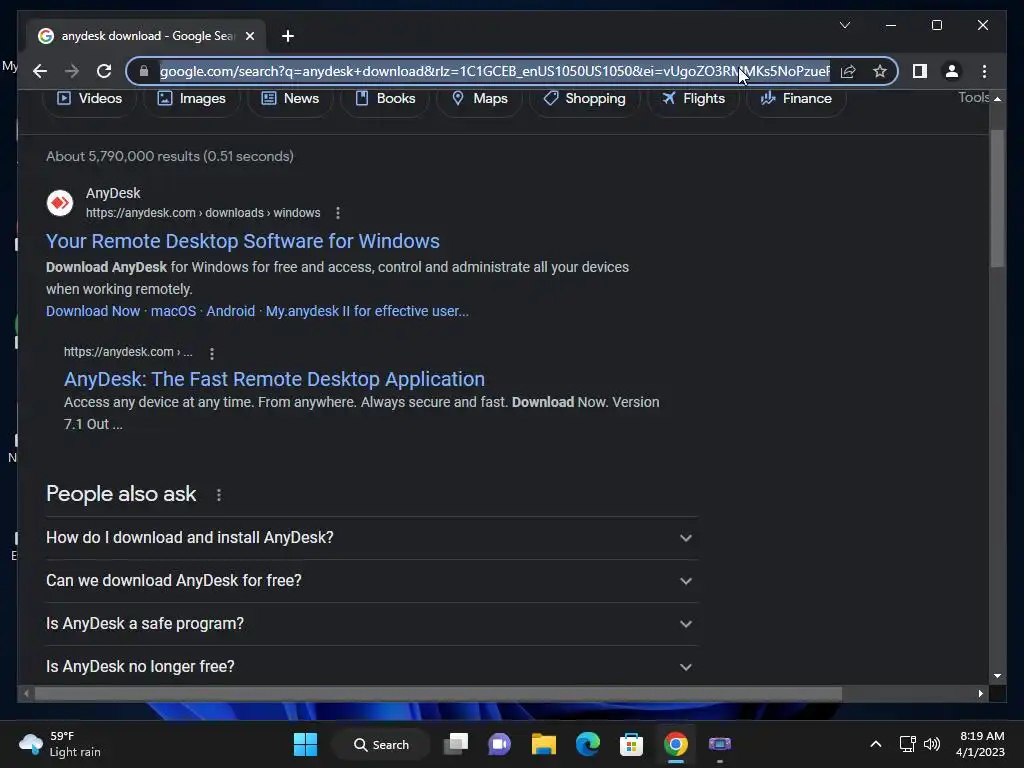Click the taskbar Search box
This screenshot has height=768, width=1024.
click(x=381, y=744)
